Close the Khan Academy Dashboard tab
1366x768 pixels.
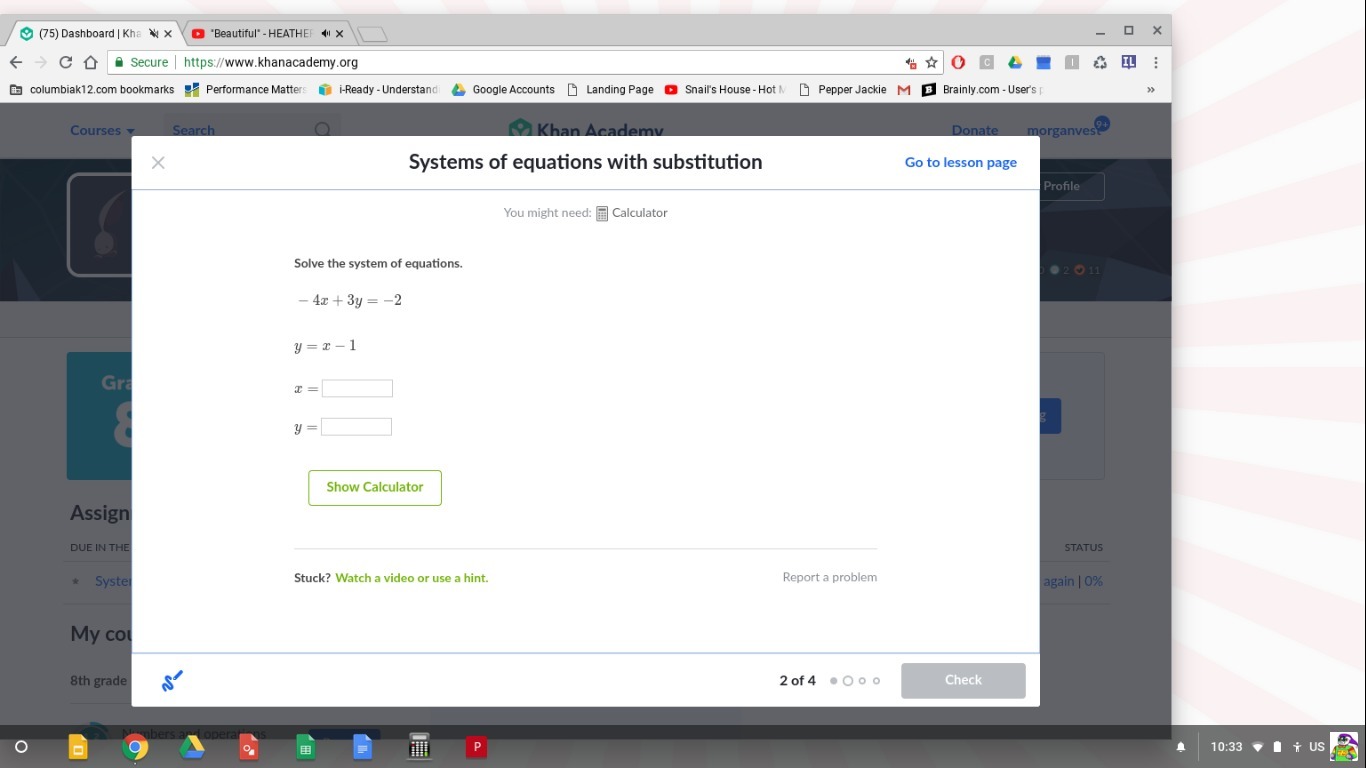click(168, 33)
